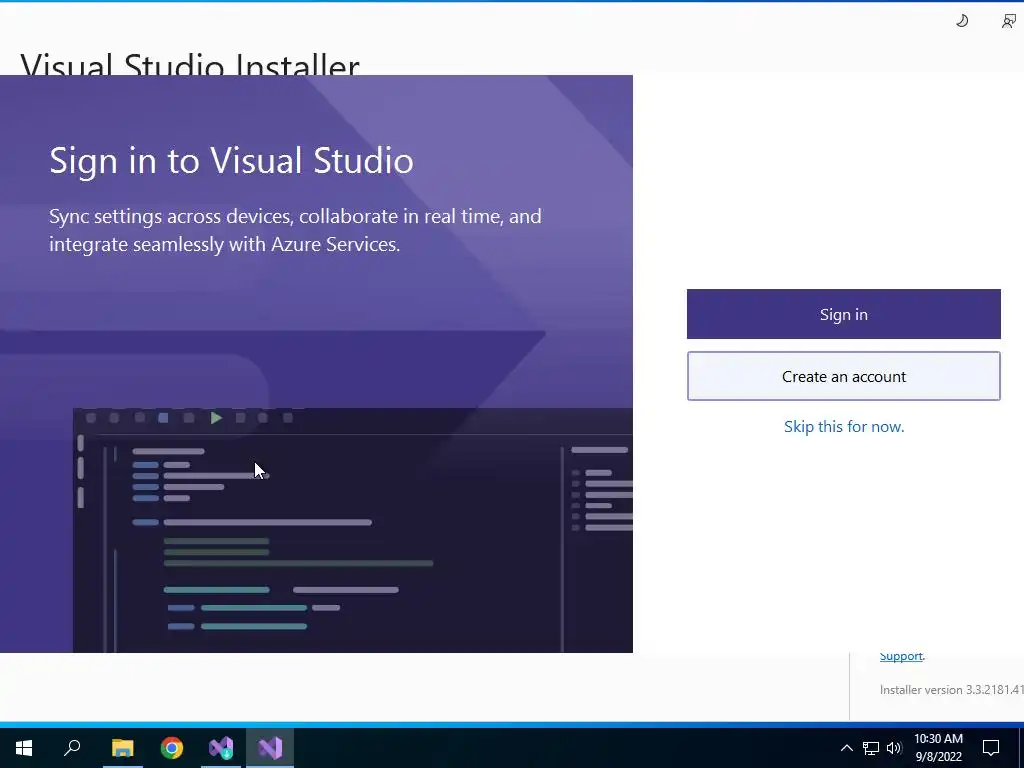Image resolution: width=1024 pixels, height=768 pixels.
Task: Launch File Explorer from the taskbar
Action: (122, 748)
